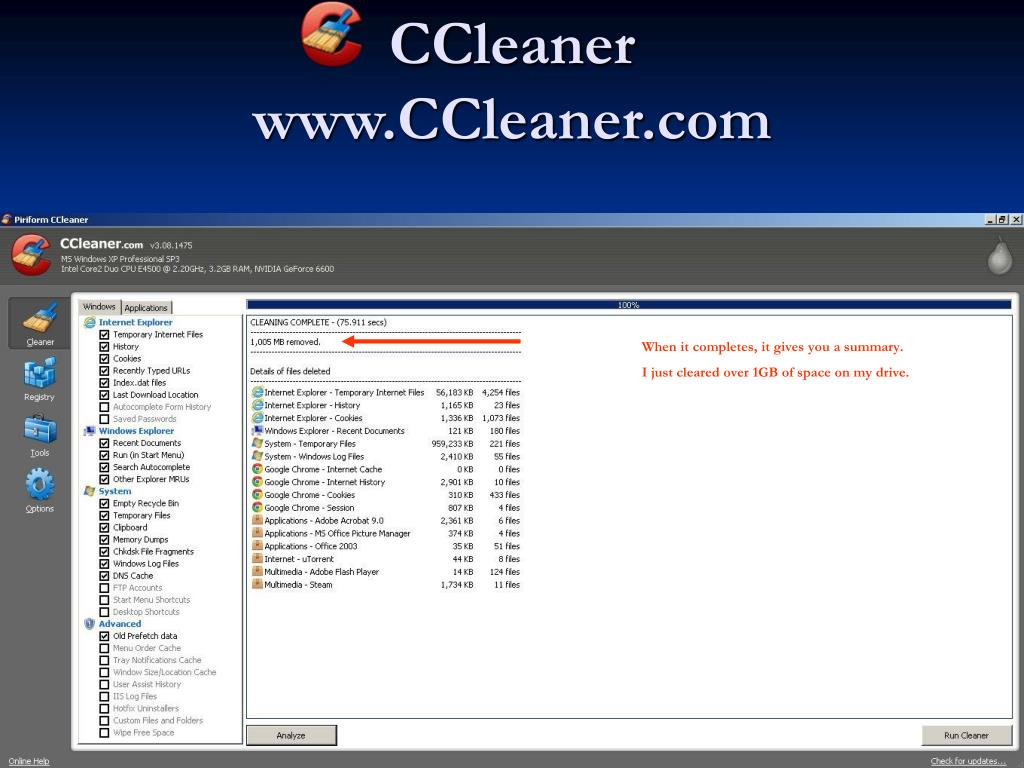Click icon beside System - Temporary Files result

pos(257,443)
